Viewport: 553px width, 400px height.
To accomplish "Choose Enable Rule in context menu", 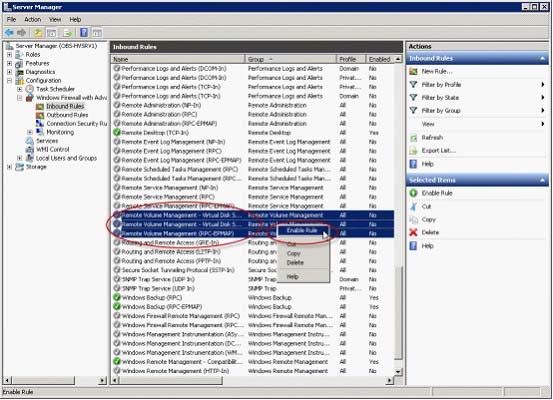I will (302, 230).
